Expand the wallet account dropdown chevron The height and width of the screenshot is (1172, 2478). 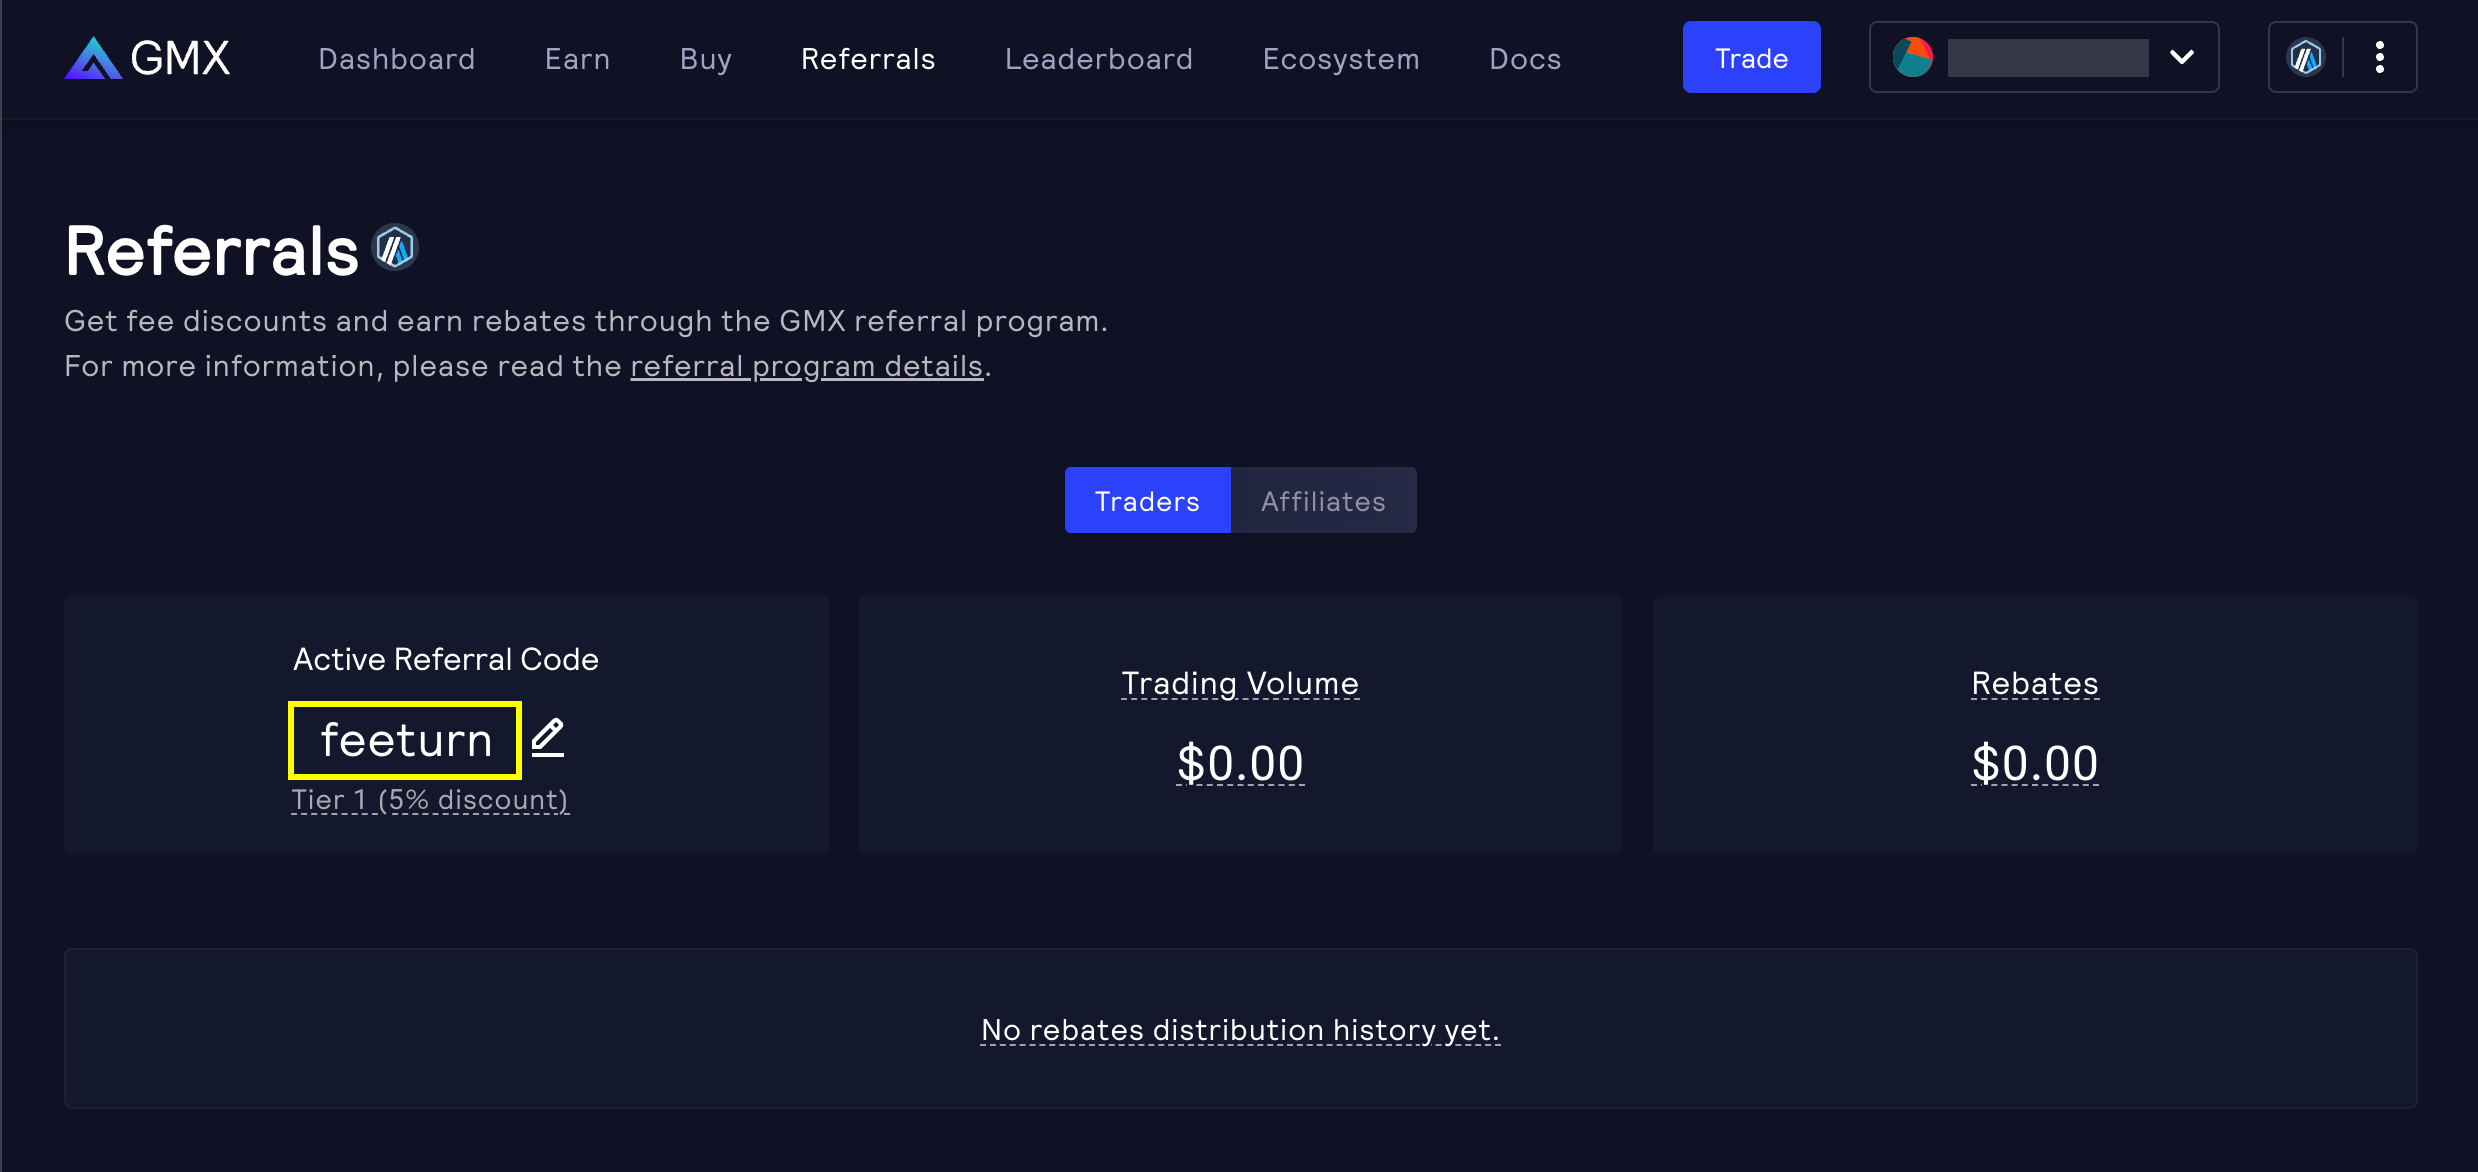(x=2182, y=58)
